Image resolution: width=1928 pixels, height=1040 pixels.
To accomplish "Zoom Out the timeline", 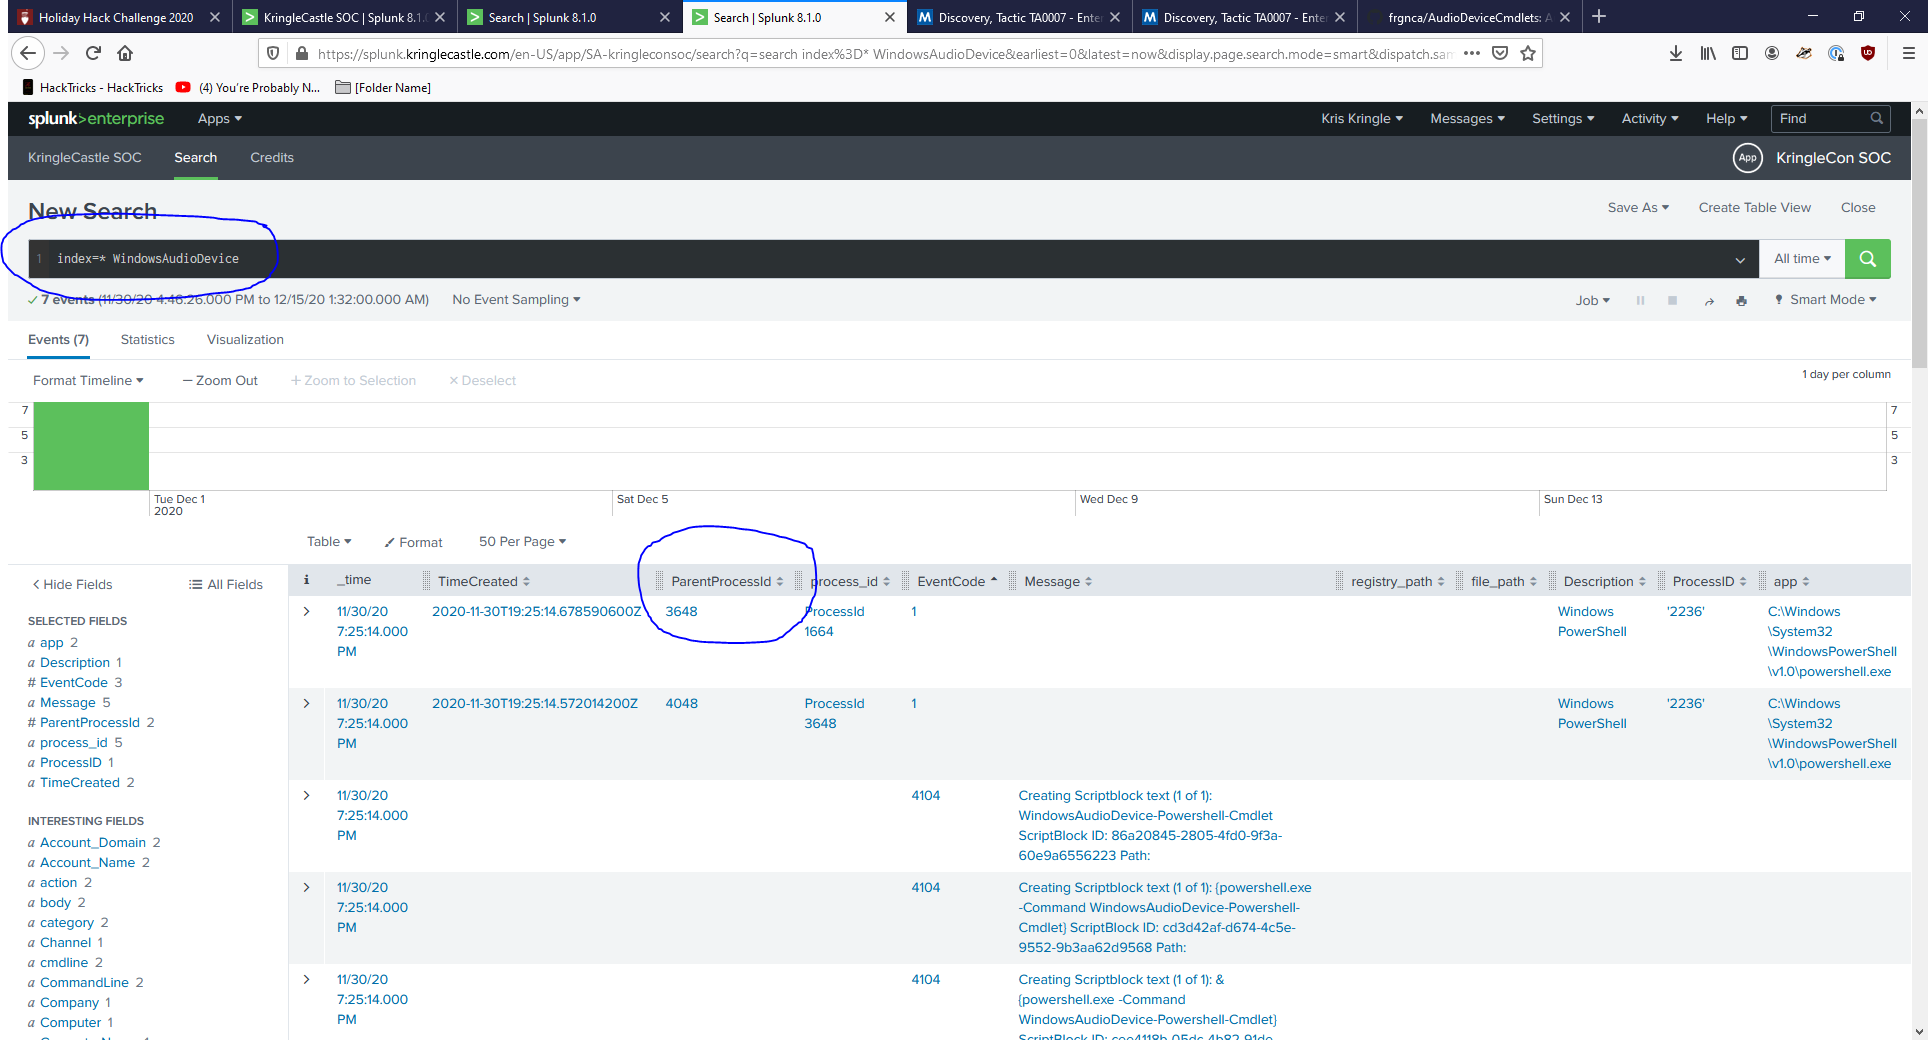I will 220,381.
